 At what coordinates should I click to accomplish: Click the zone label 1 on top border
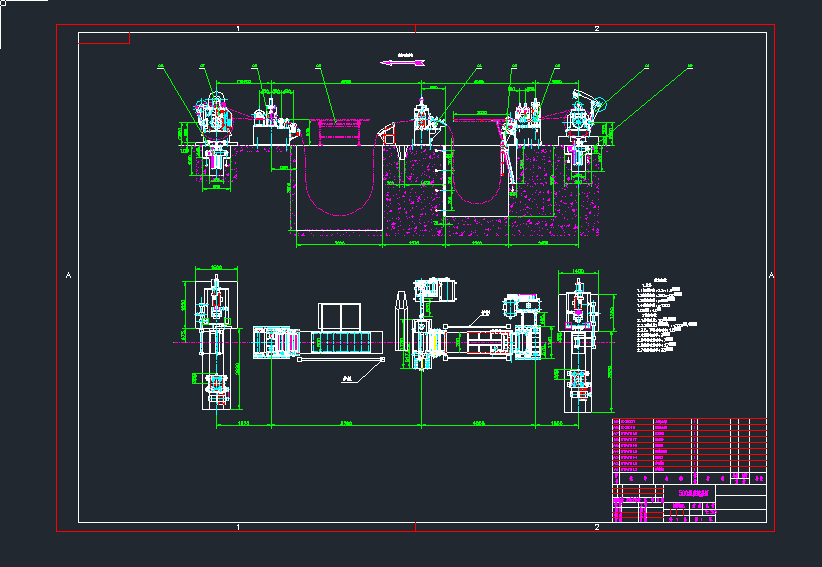[237, 29]
